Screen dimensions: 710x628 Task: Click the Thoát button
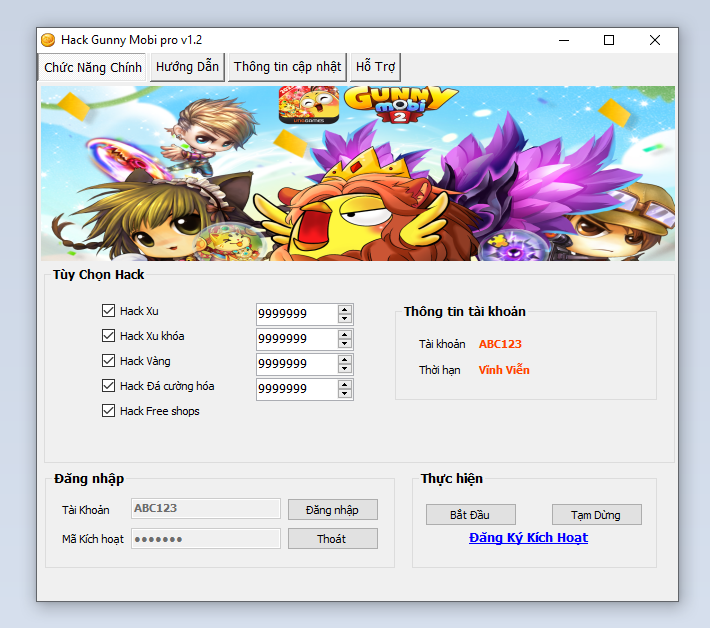[332, 539]
